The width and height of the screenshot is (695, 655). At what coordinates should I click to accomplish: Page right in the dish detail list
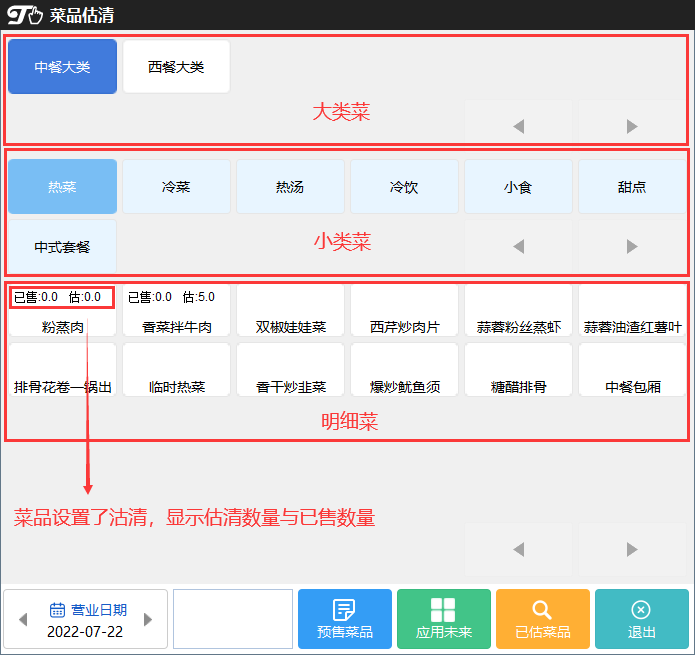[x=632, y=549]
